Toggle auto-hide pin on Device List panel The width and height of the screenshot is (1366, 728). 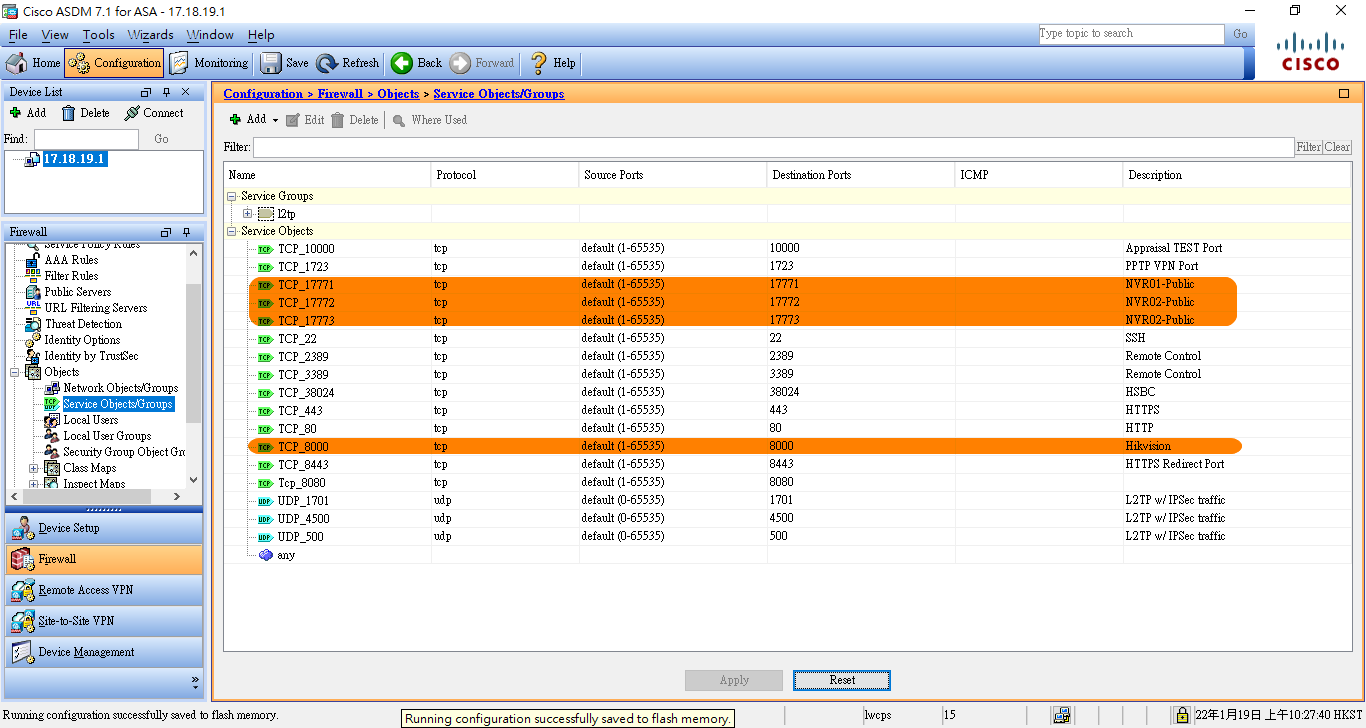coord(166,91)
